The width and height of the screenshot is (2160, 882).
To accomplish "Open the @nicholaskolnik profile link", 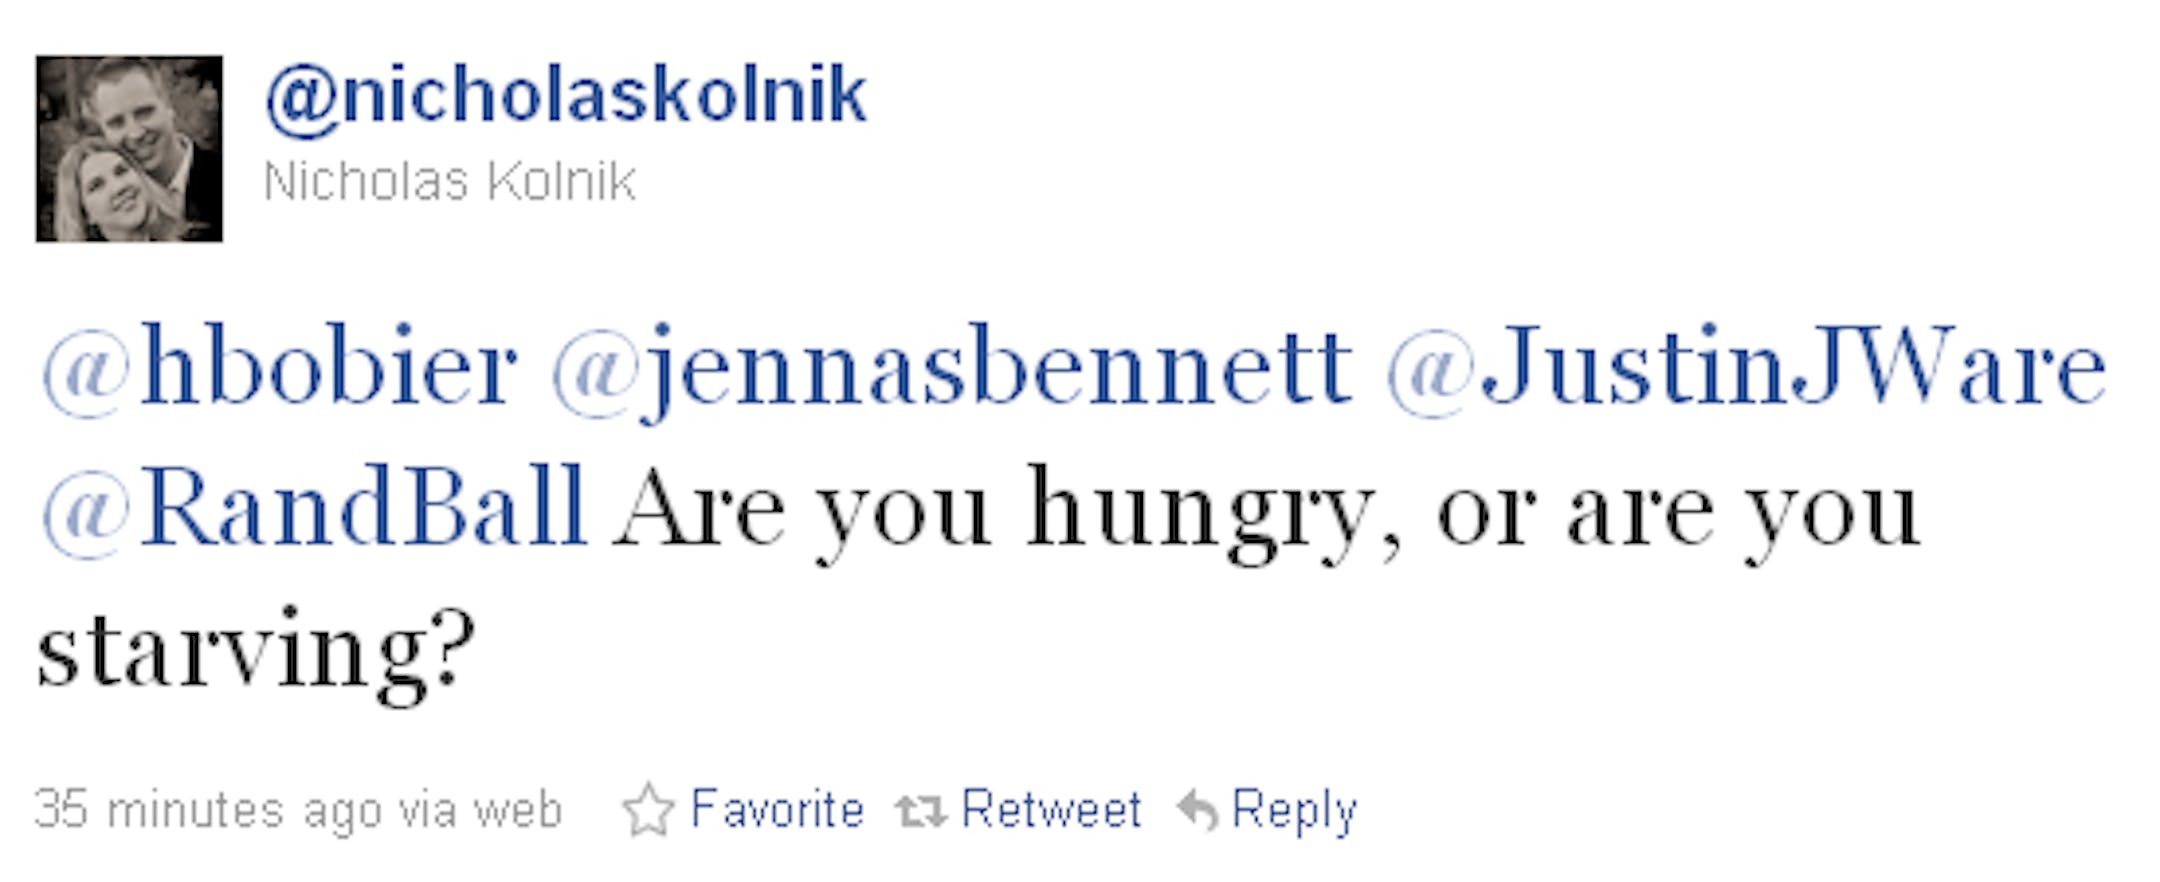I will (566, 96).
